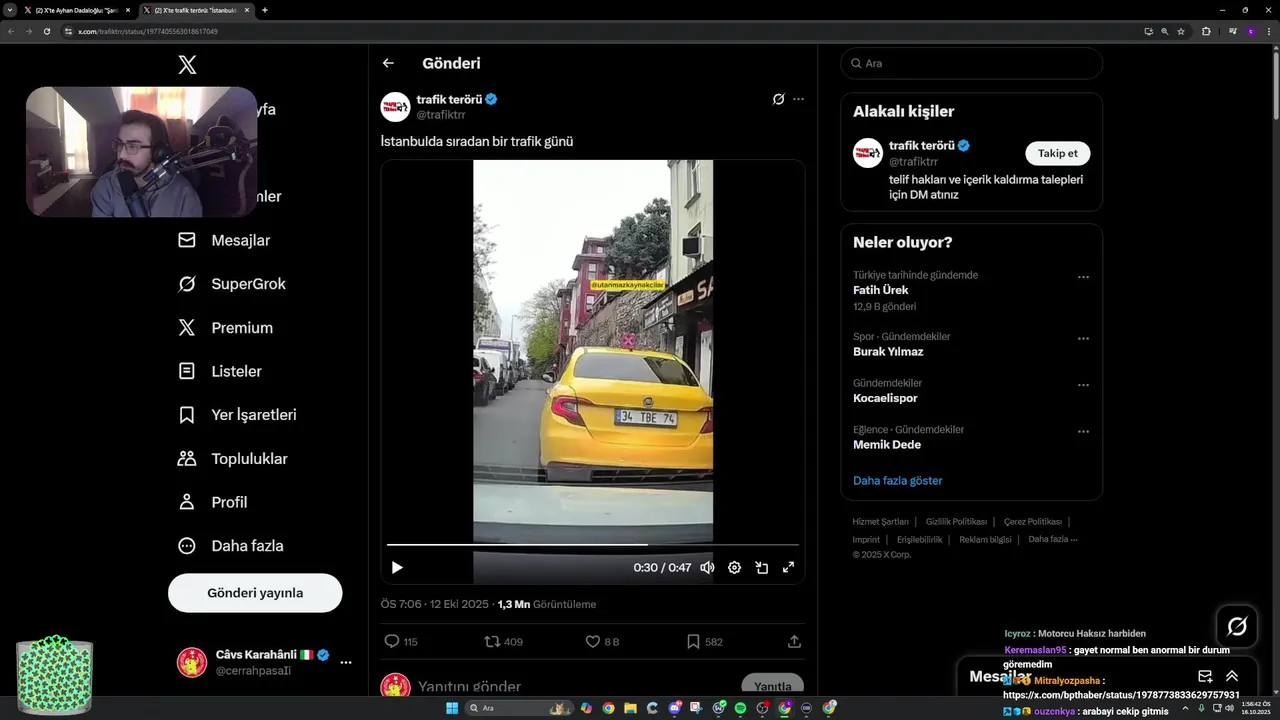This screenshot has width=1280, height=720.
Task: Expand footer Daha fazla links
Action: click(x=1052, y=539)
